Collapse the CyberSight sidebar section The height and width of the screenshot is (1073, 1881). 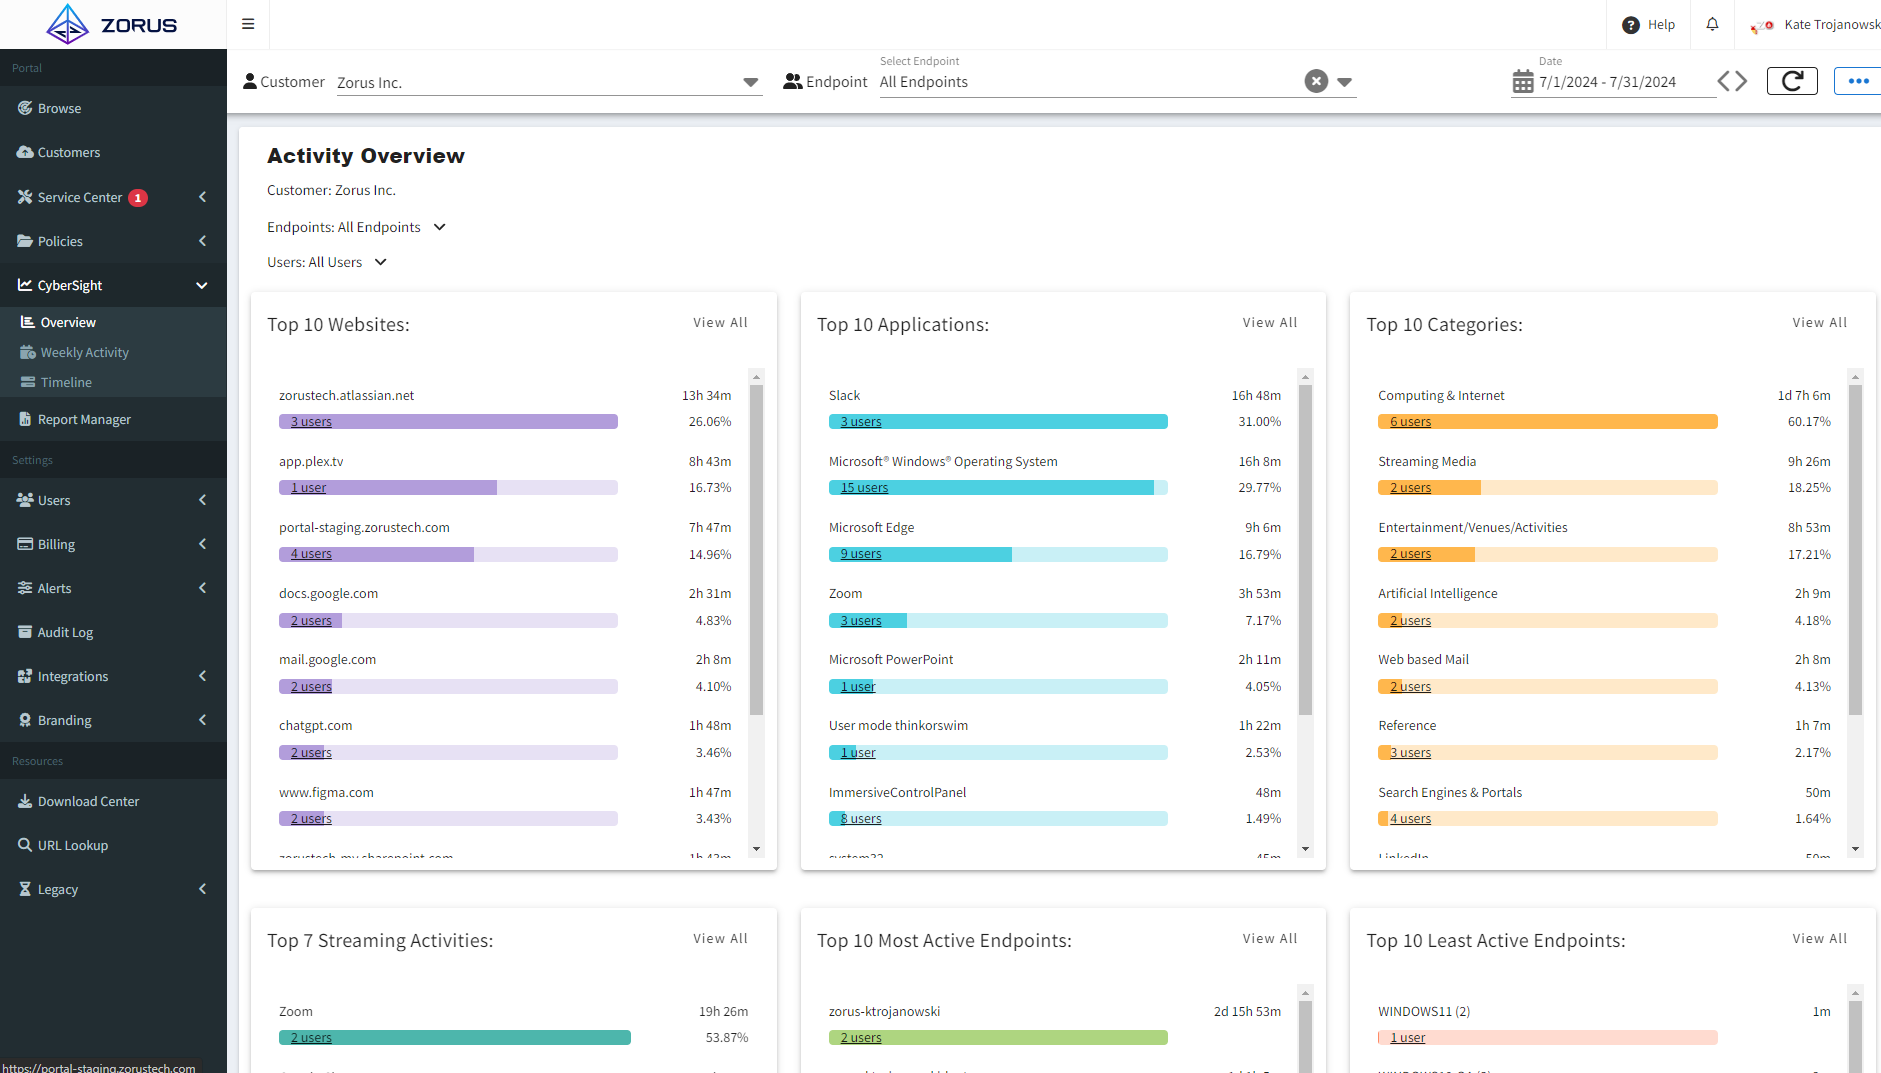click(x=201, y=285)
